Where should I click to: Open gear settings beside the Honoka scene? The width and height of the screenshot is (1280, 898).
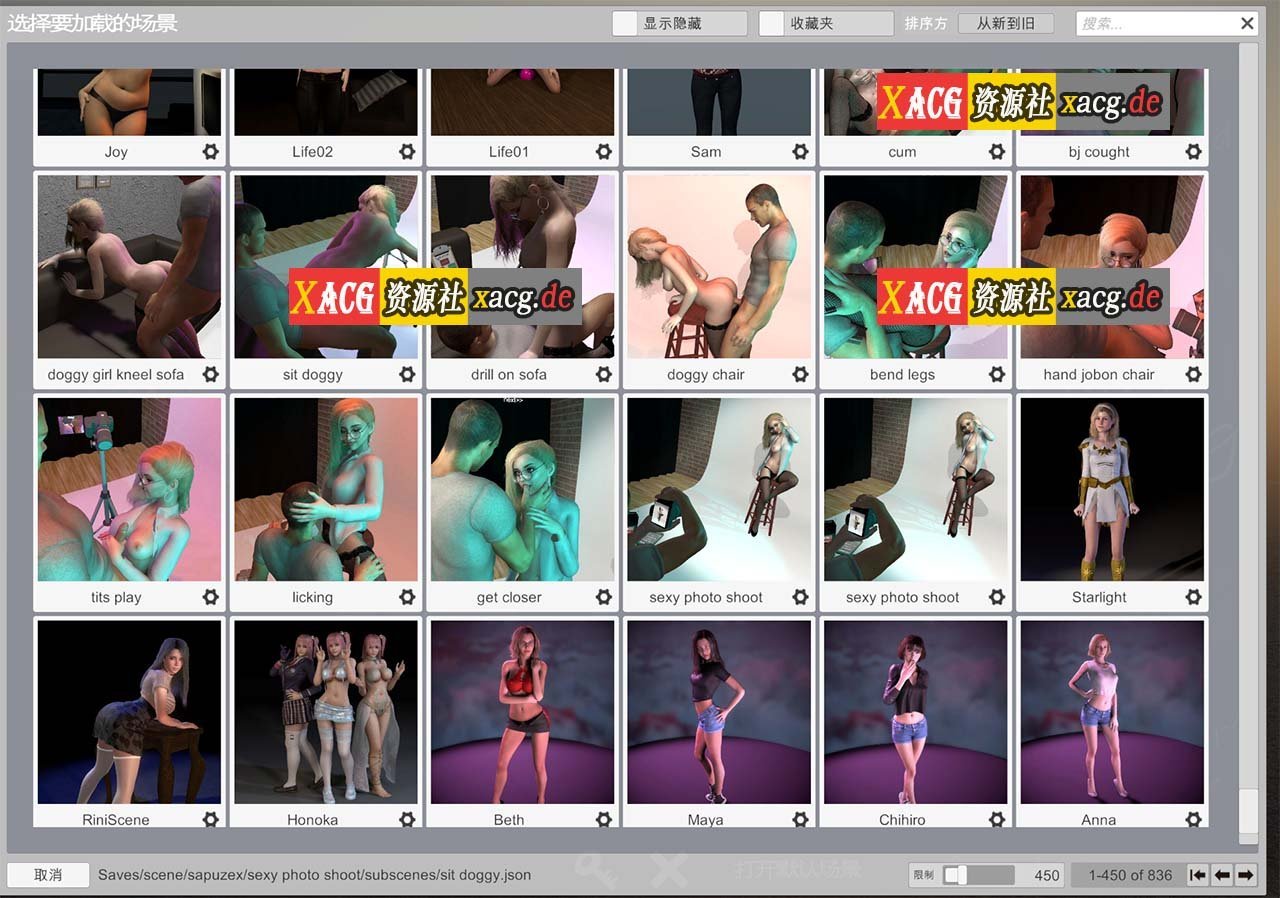[406, 819]
